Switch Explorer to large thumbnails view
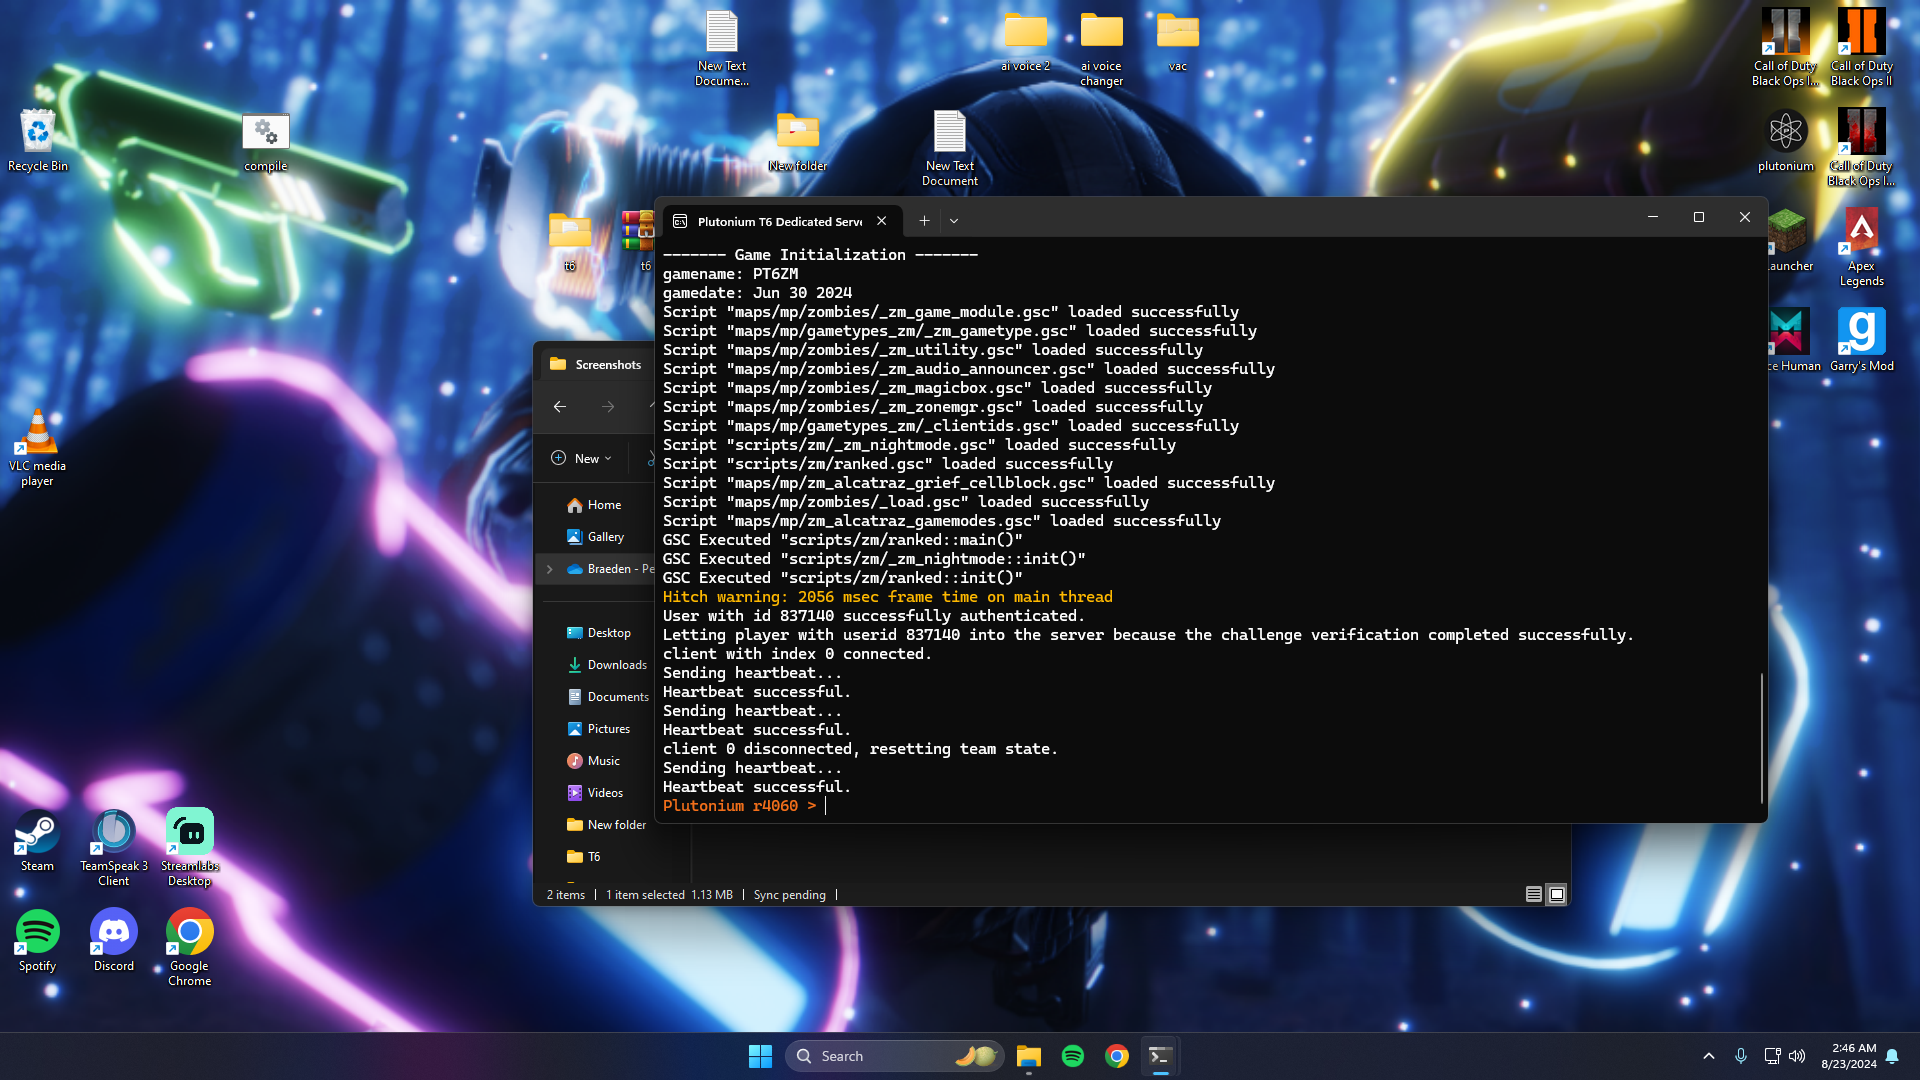1920x1080 pixels. [x=1557, y=895]
